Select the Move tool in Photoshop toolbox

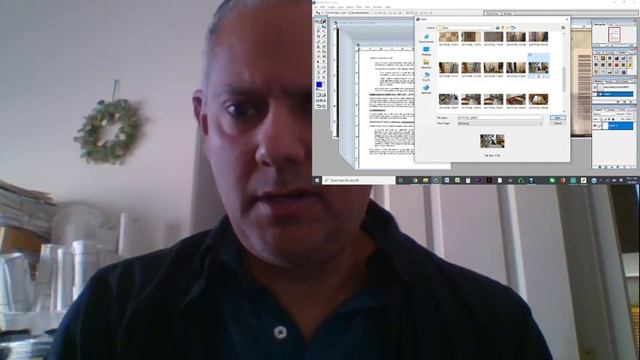[x=324, y=27]
